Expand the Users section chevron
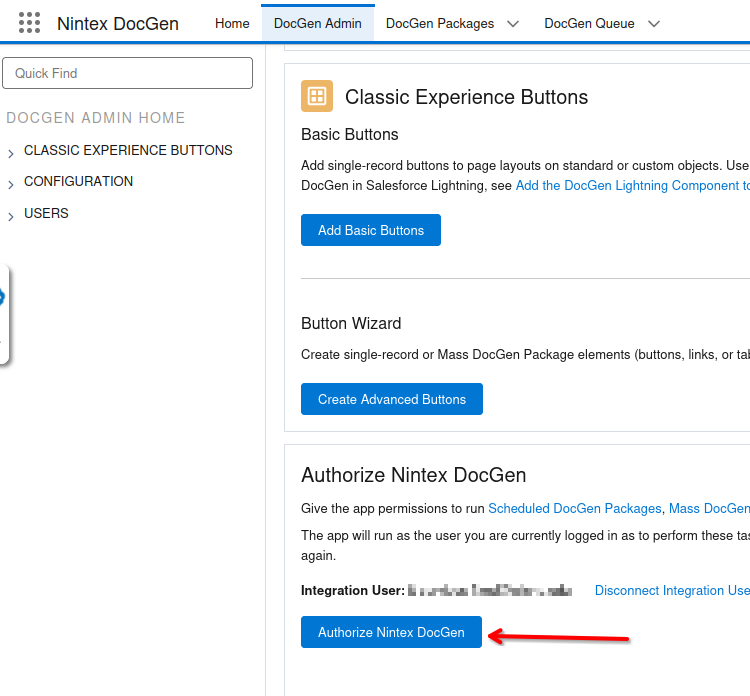Viewport: 750px width, 696px height. [11, 216]
